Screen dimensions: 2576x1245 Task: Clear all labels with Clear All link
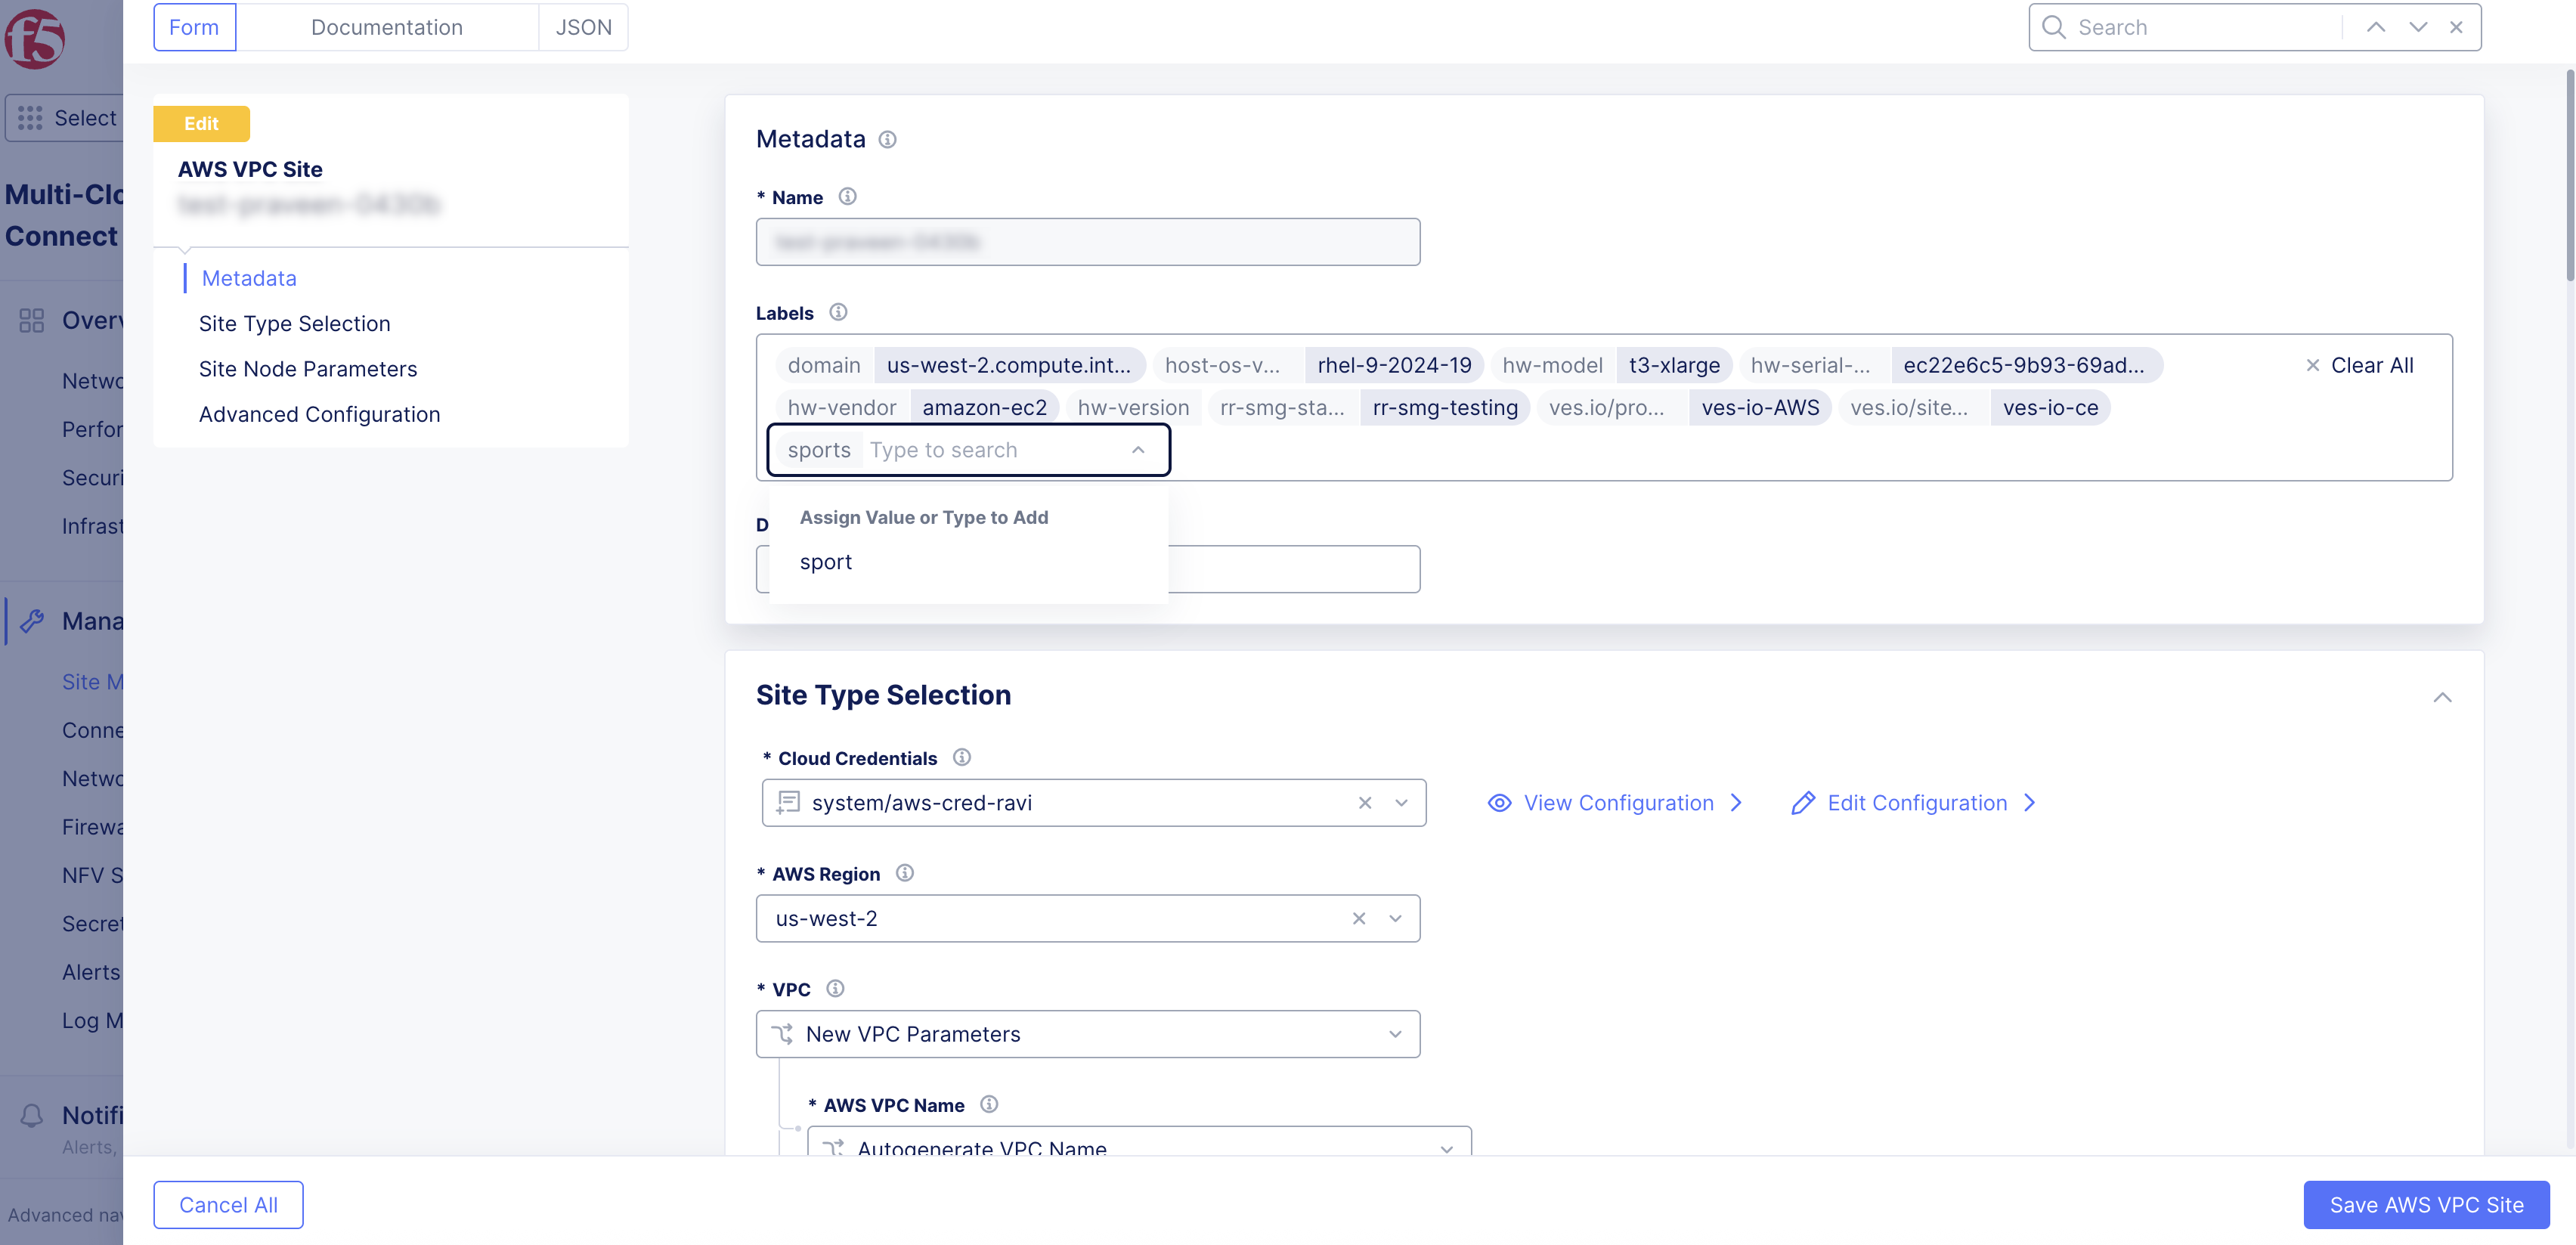[2359, 365]
